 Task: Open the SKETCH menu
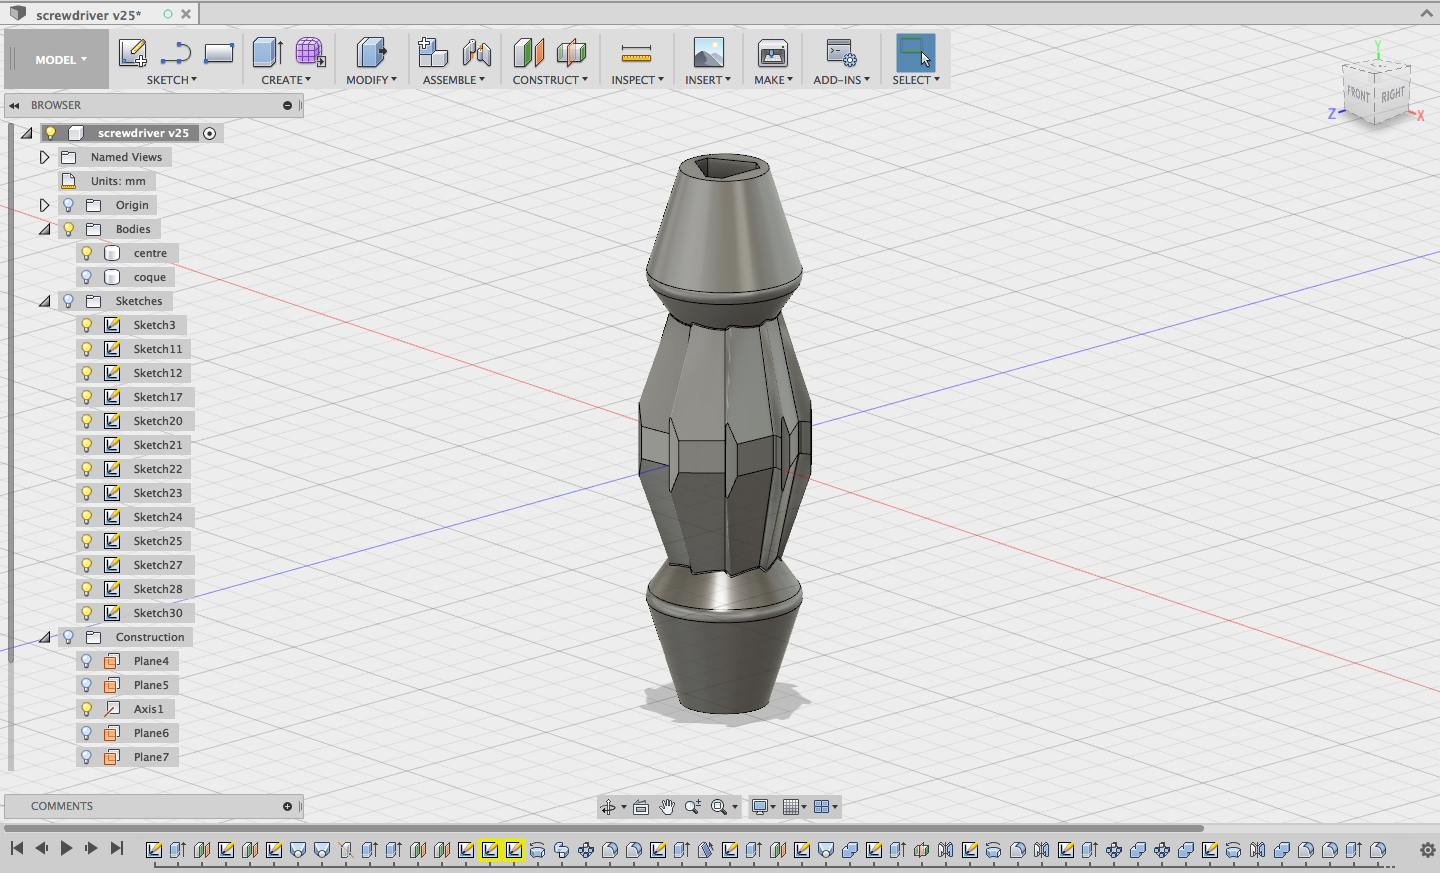pyautogui.click(x=172, y=80)
